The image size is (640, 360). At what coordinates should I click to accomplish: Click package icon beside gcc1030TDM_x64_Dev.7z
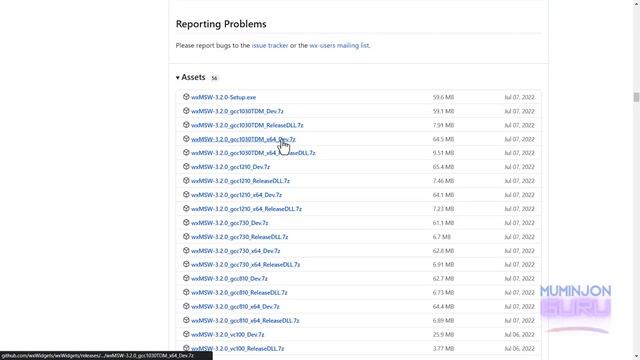pyautogui.click(x=186, y=139)
